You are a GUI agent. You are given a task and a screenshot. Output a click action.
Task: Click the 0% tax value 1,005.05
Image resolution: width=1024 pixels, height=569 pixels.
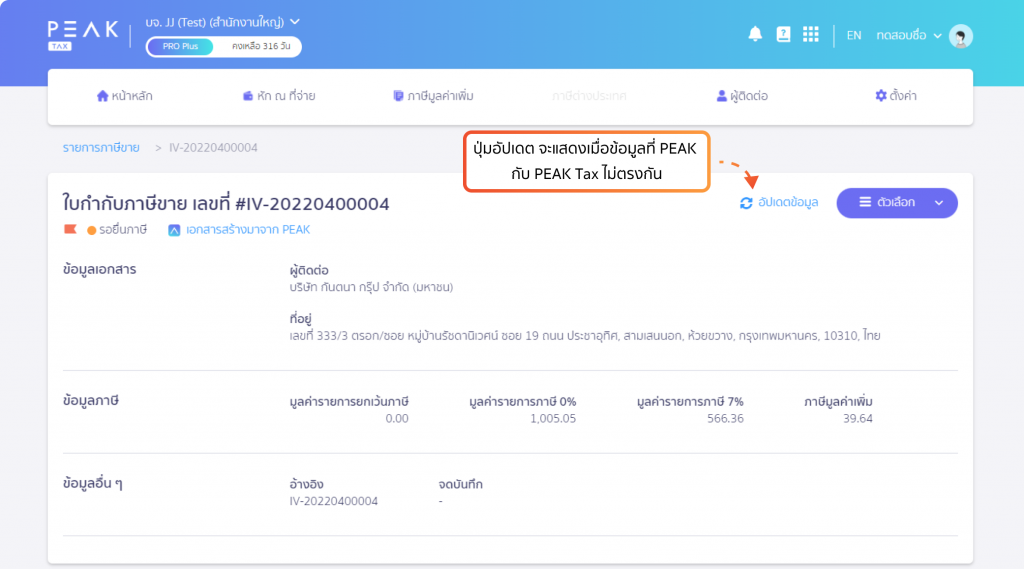tap(552, 419)
